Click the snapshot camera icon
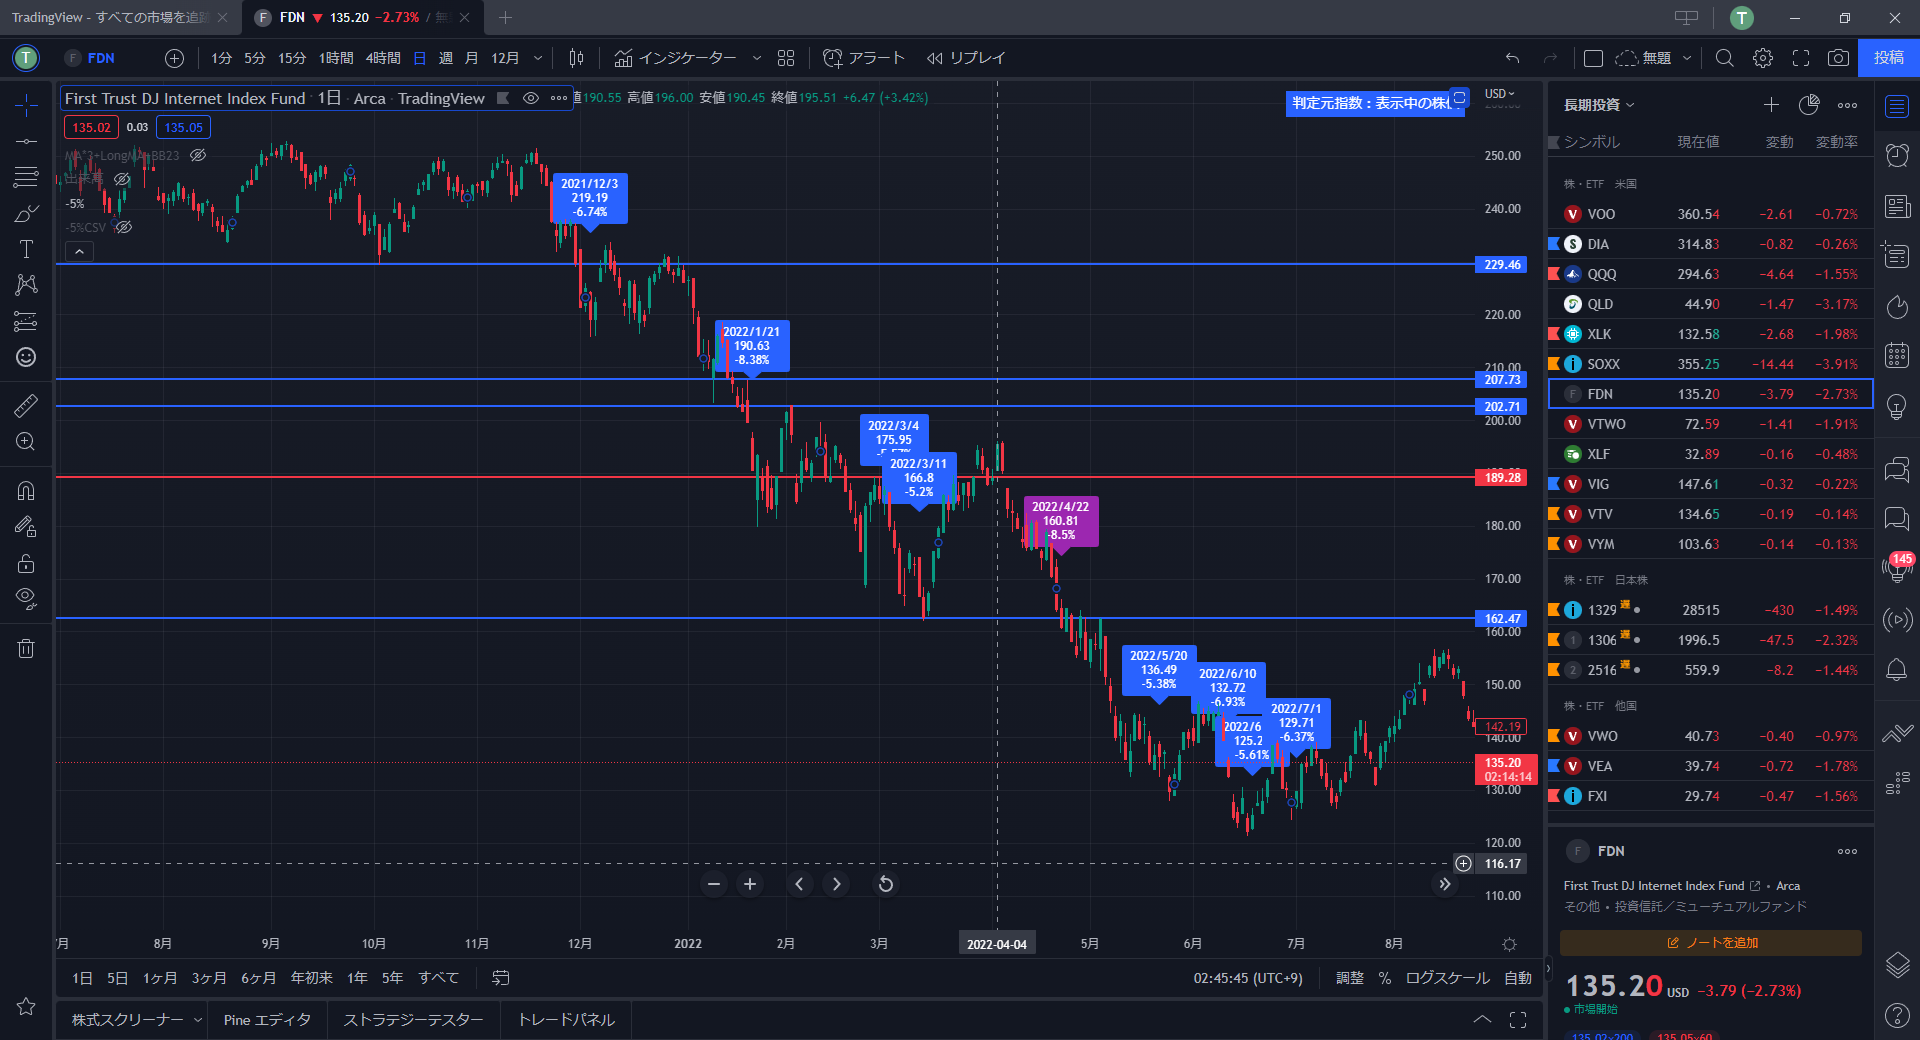Screen dimensions: 1920x1040 pos(1838,58)
